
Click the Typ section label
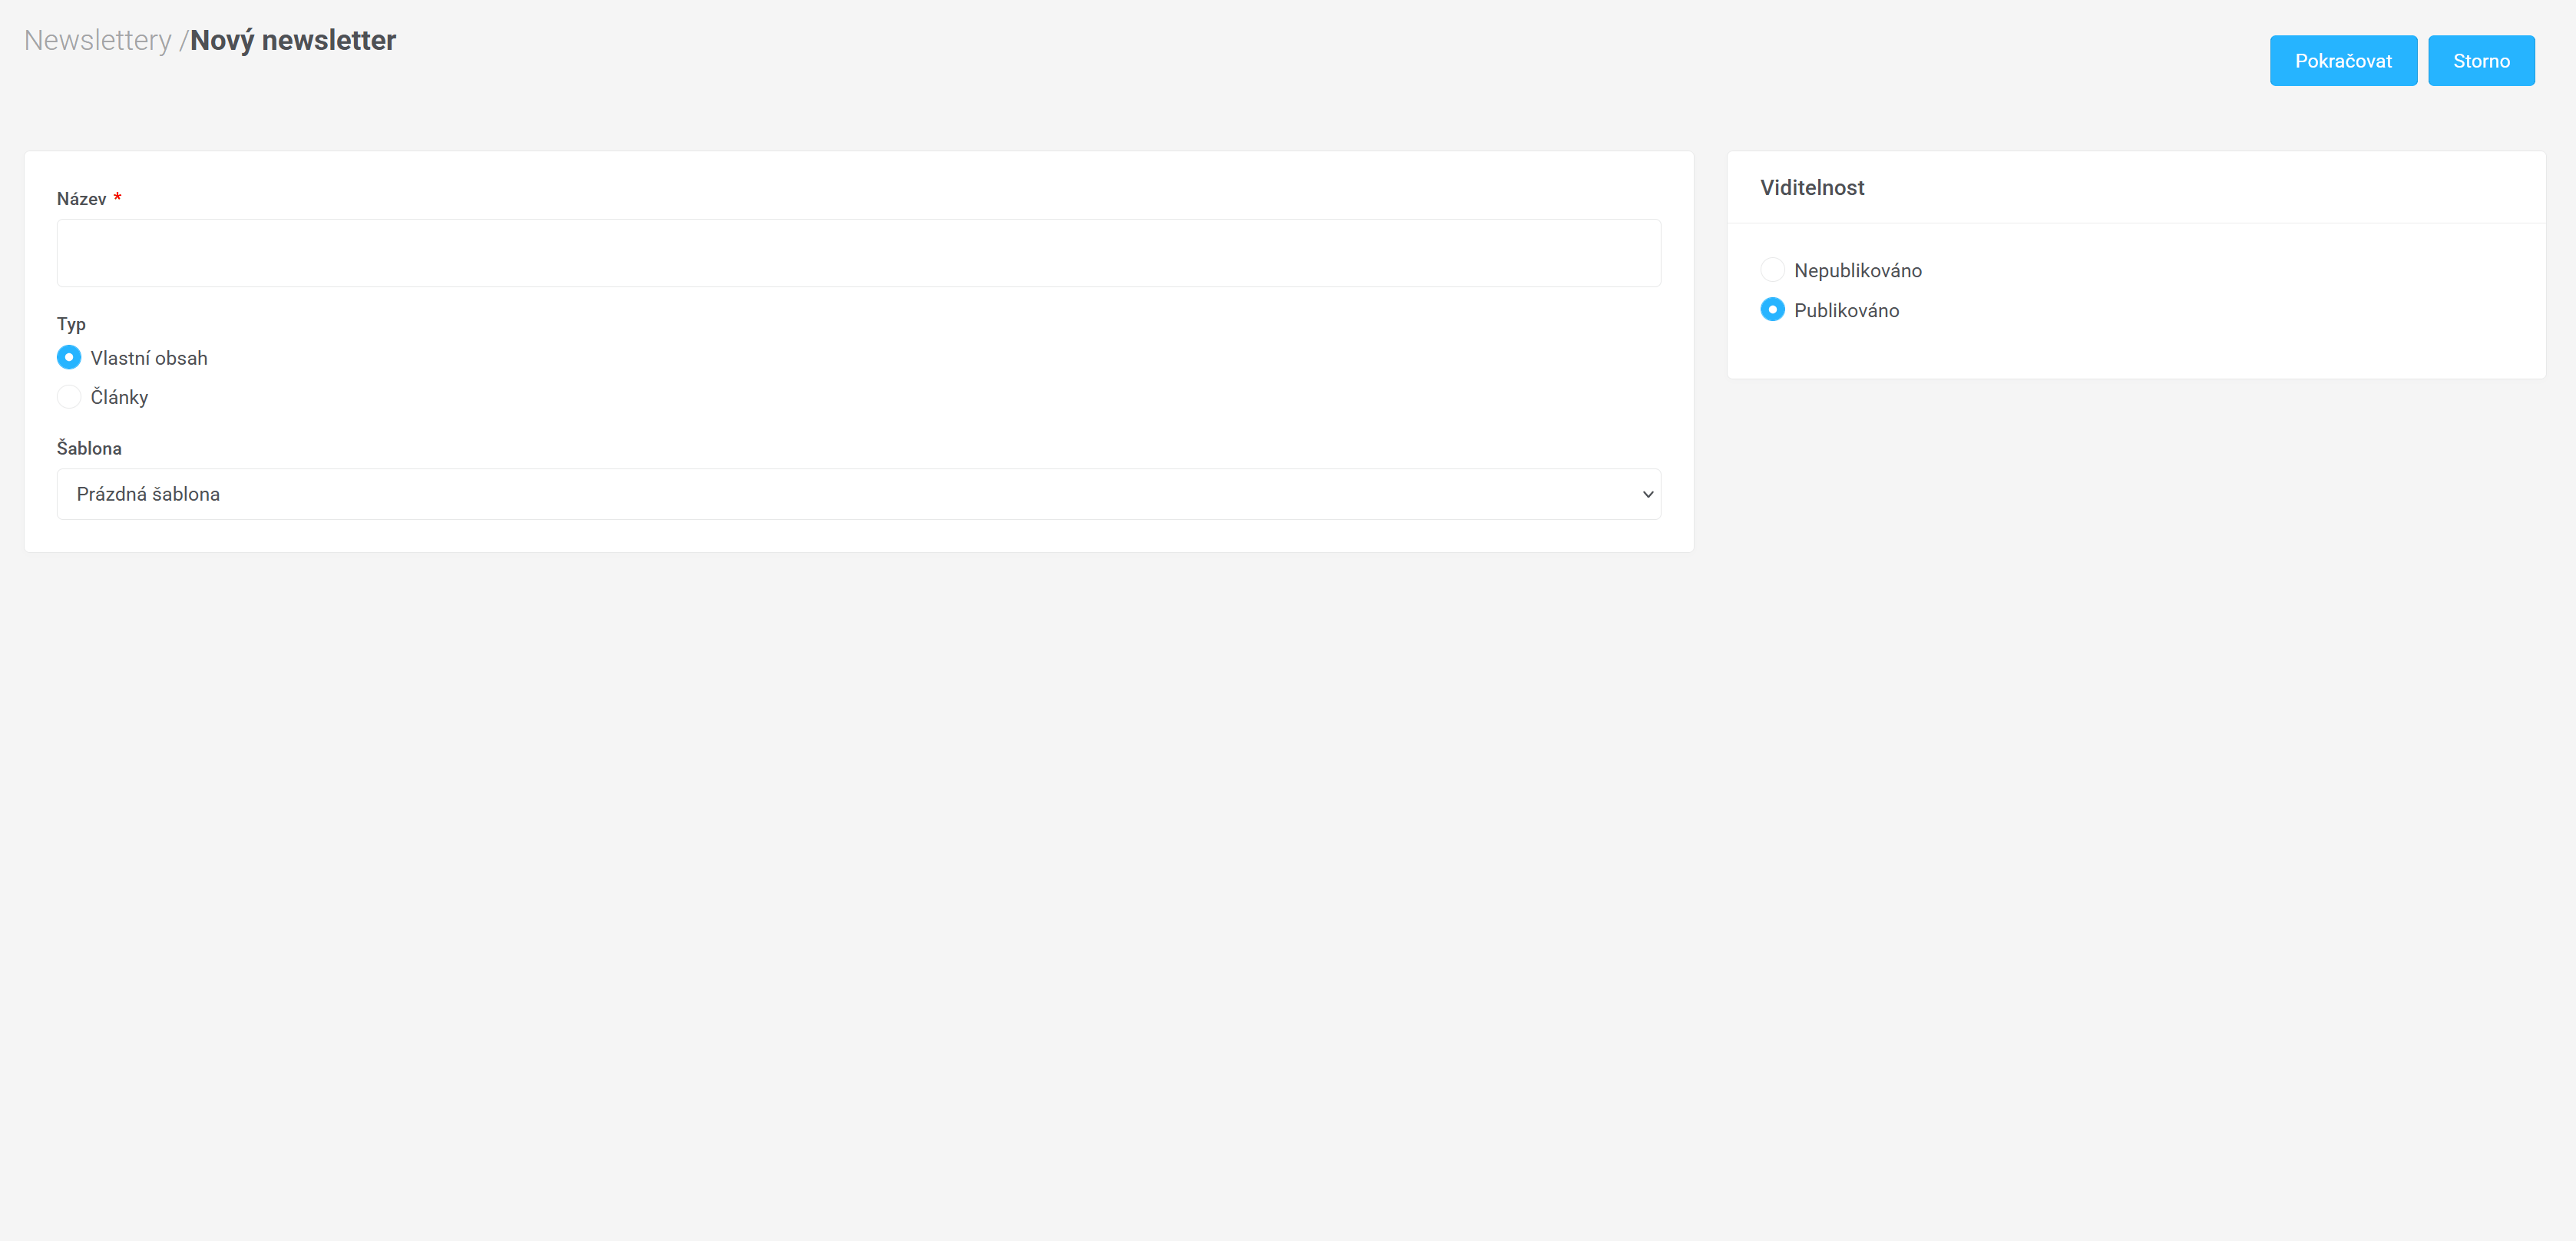coord(71,324)
